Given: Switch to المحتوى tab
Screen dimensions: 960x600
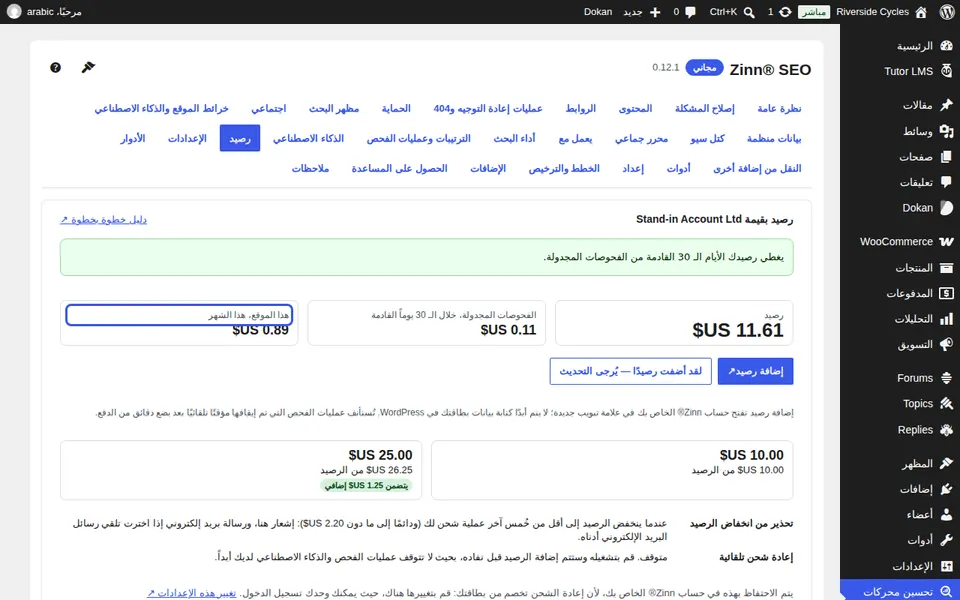Looking at the screenshot, I should click(636, 108).
